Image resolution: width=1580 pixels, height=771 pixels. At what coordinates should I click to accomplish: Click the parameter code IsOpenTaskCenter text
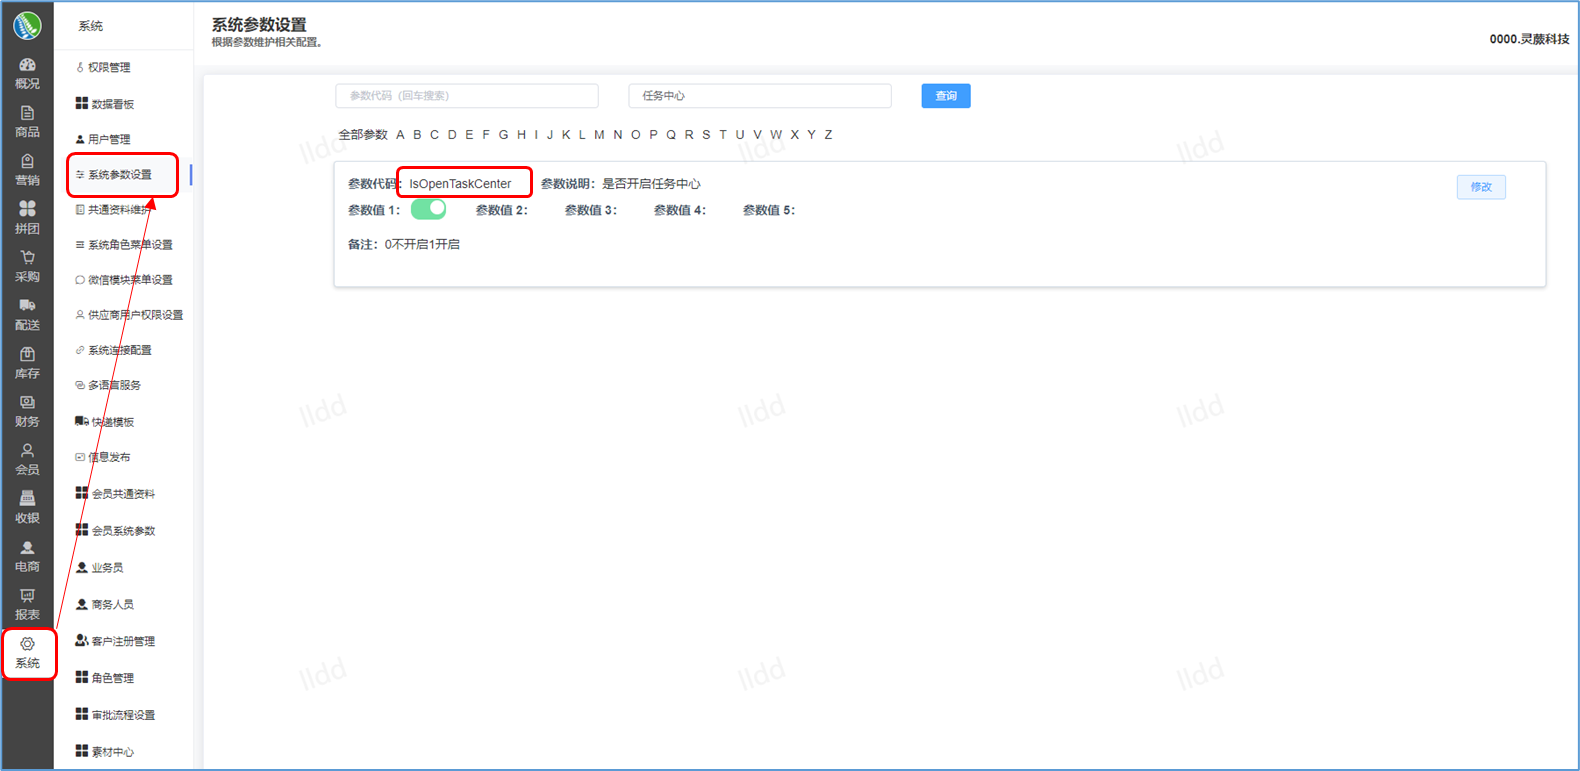(x=460, y=184)
